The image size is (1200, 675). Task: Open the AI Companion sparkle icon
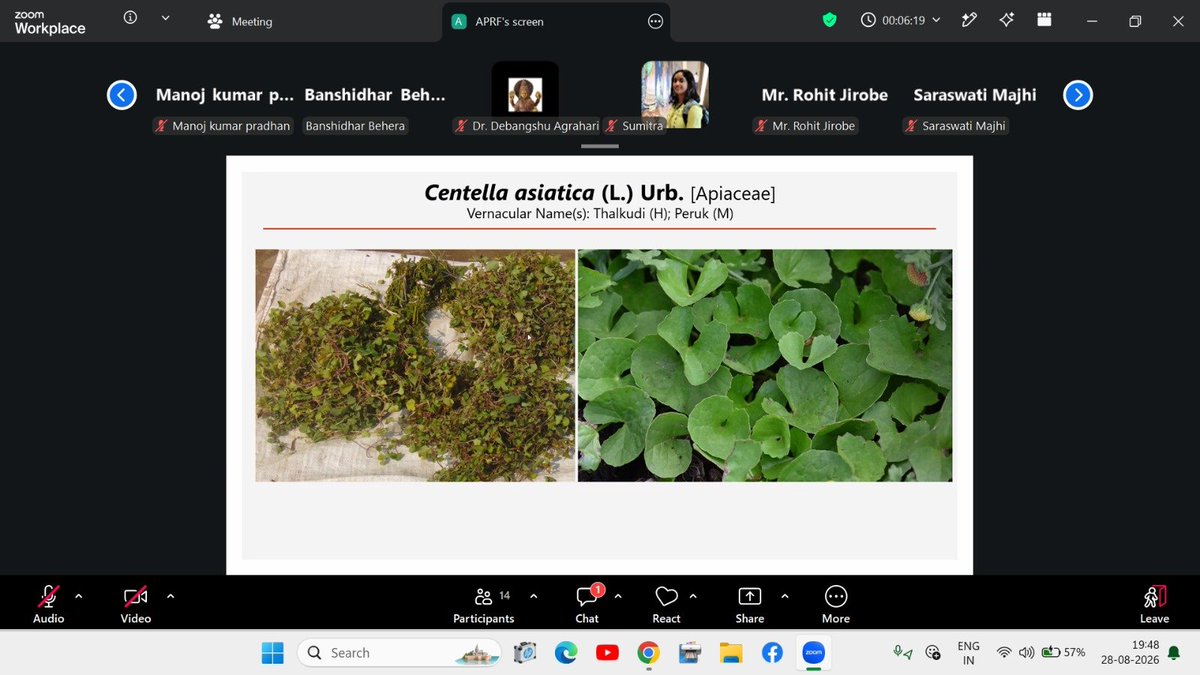(x=1007, y=20)
